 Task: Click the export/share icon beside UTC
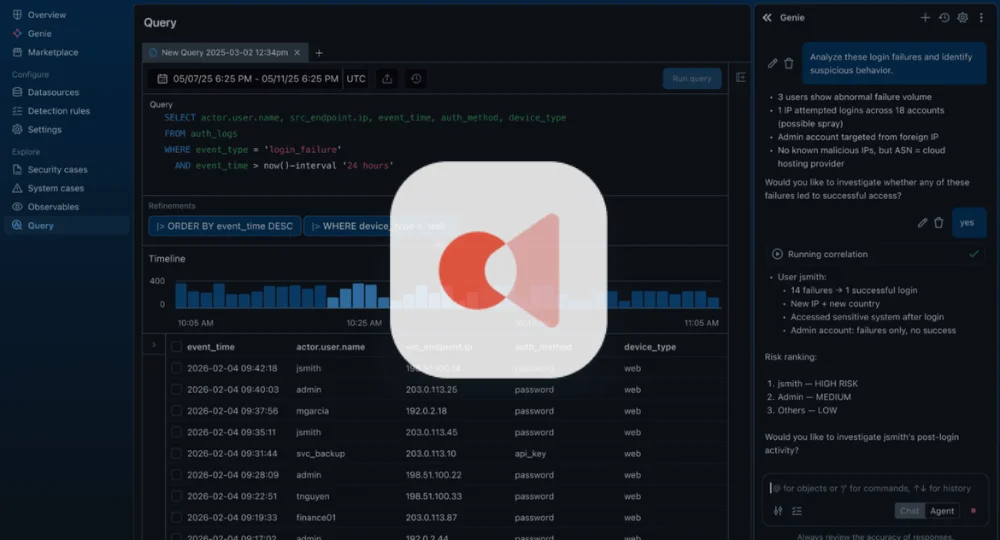(387, 78)
